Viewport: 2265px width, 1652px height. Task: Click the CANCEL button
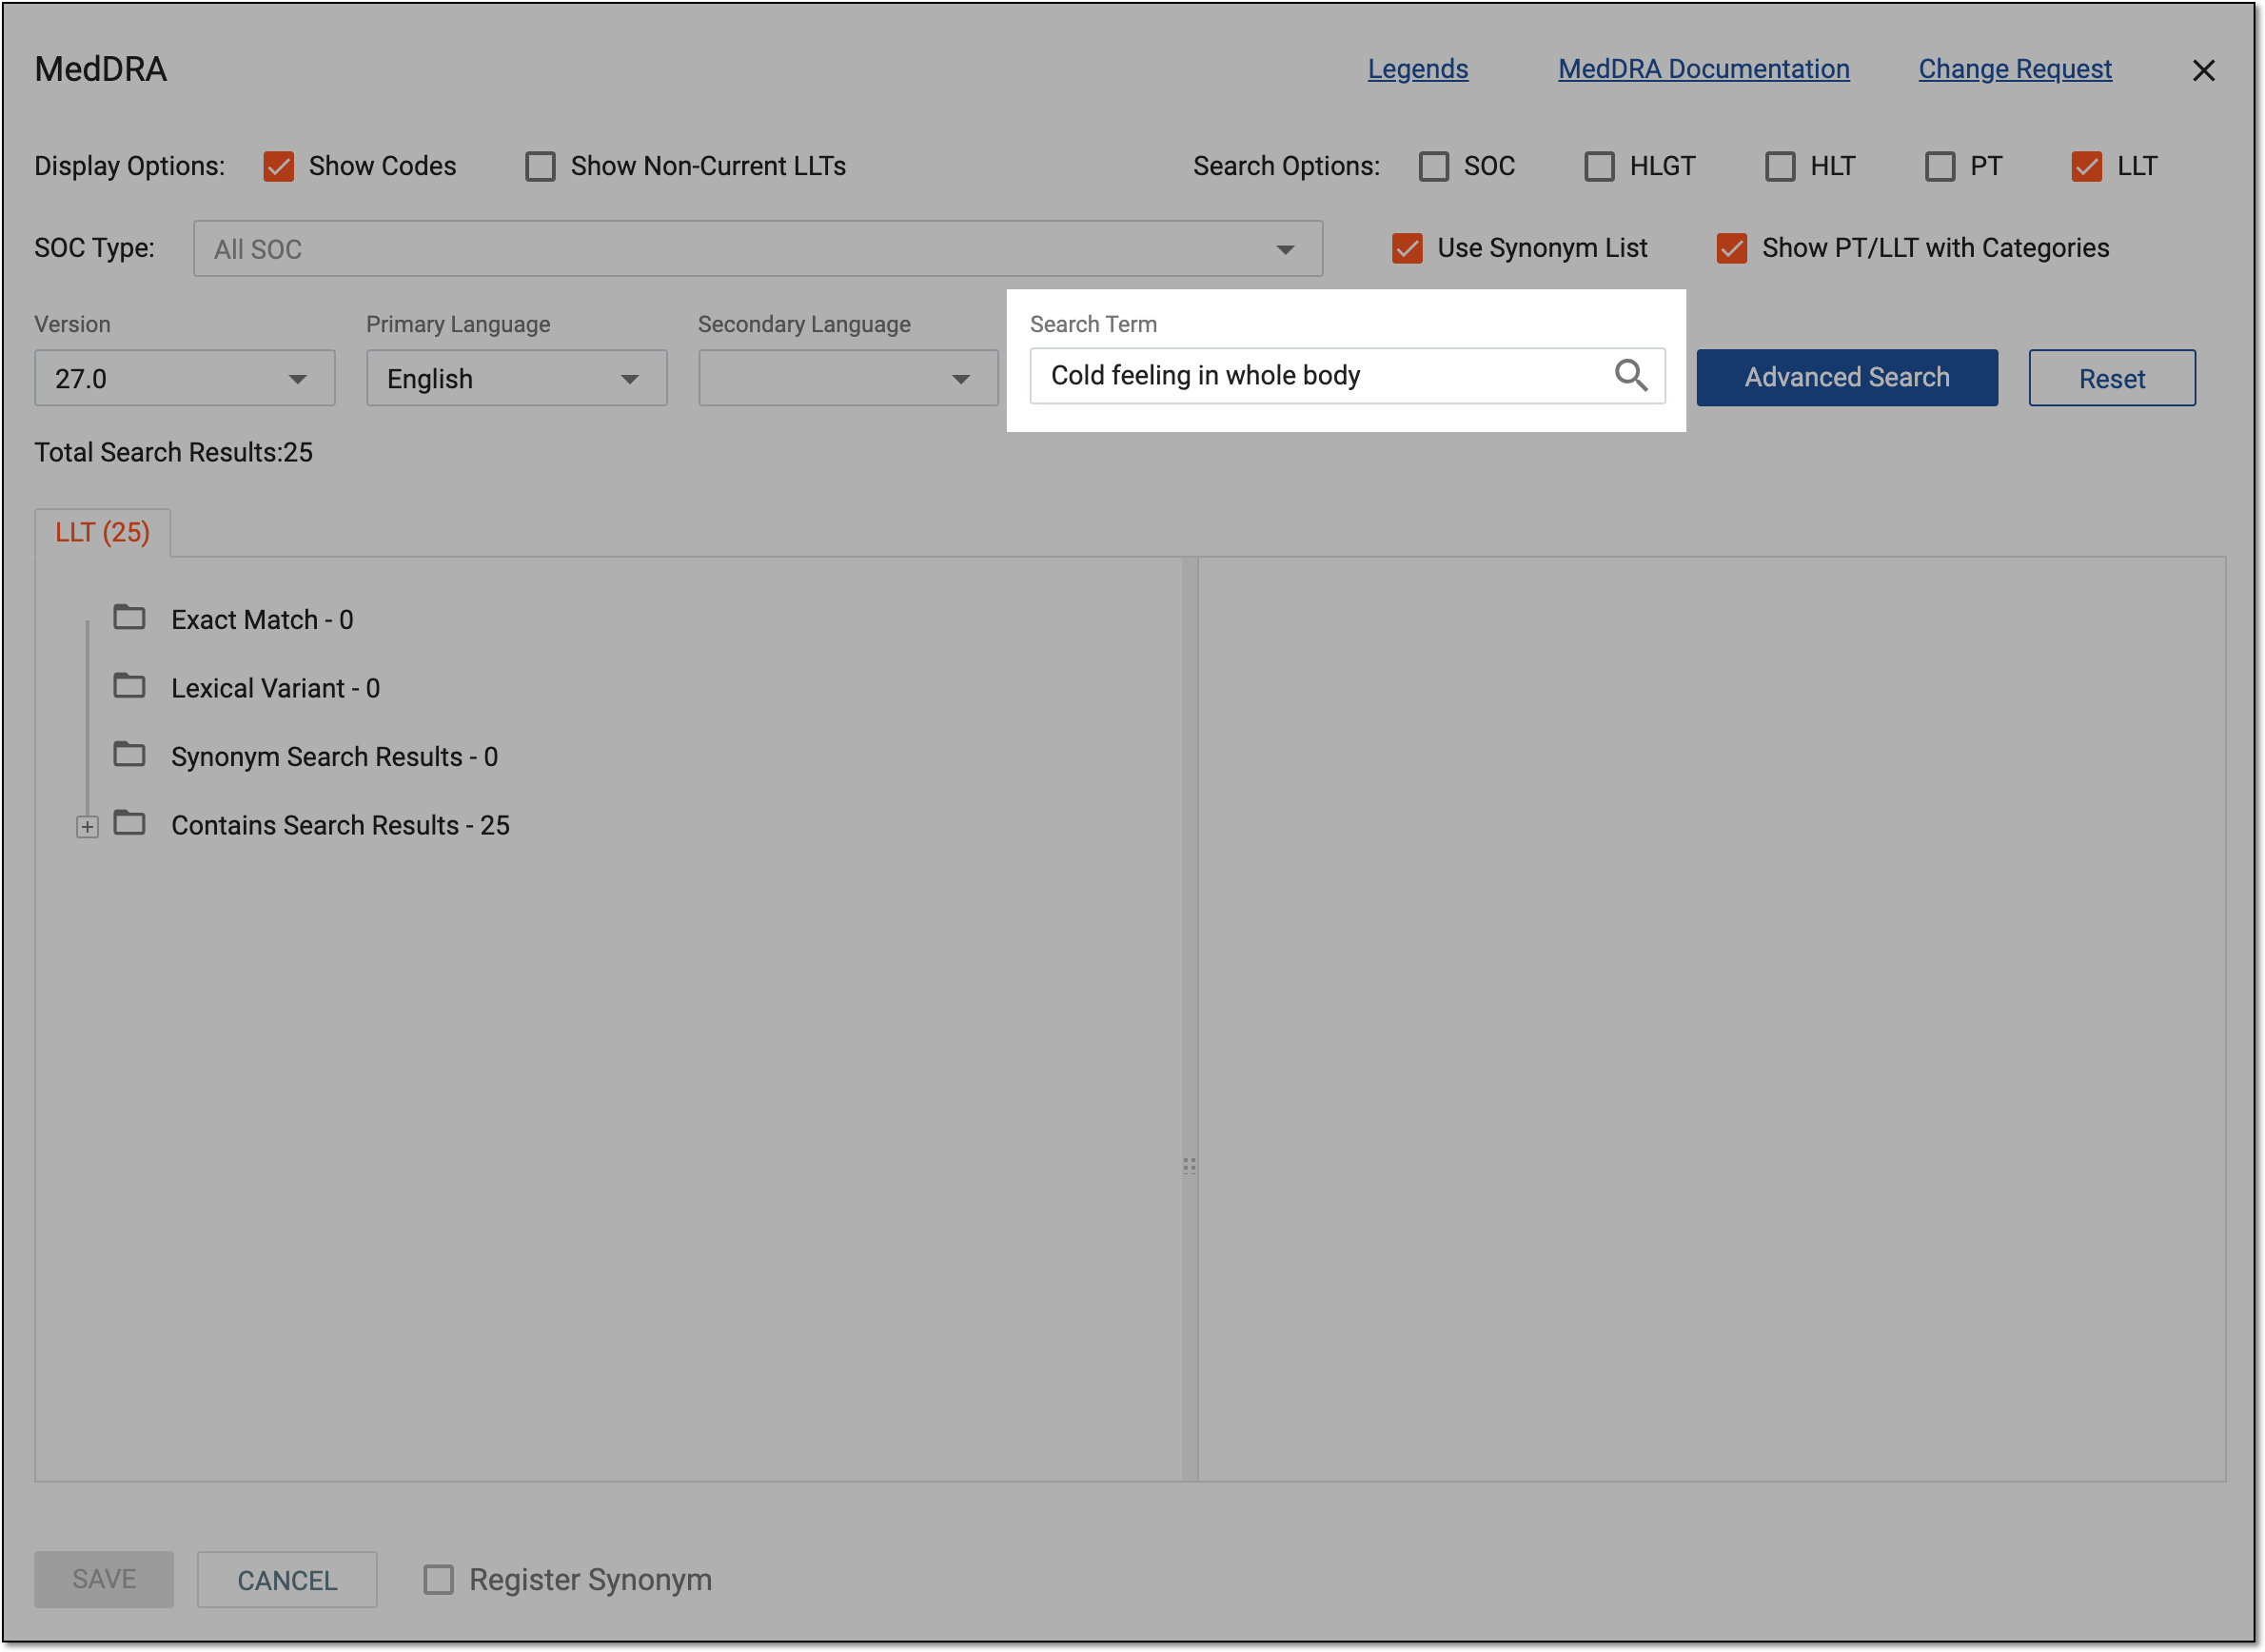tap(287, 1579)
